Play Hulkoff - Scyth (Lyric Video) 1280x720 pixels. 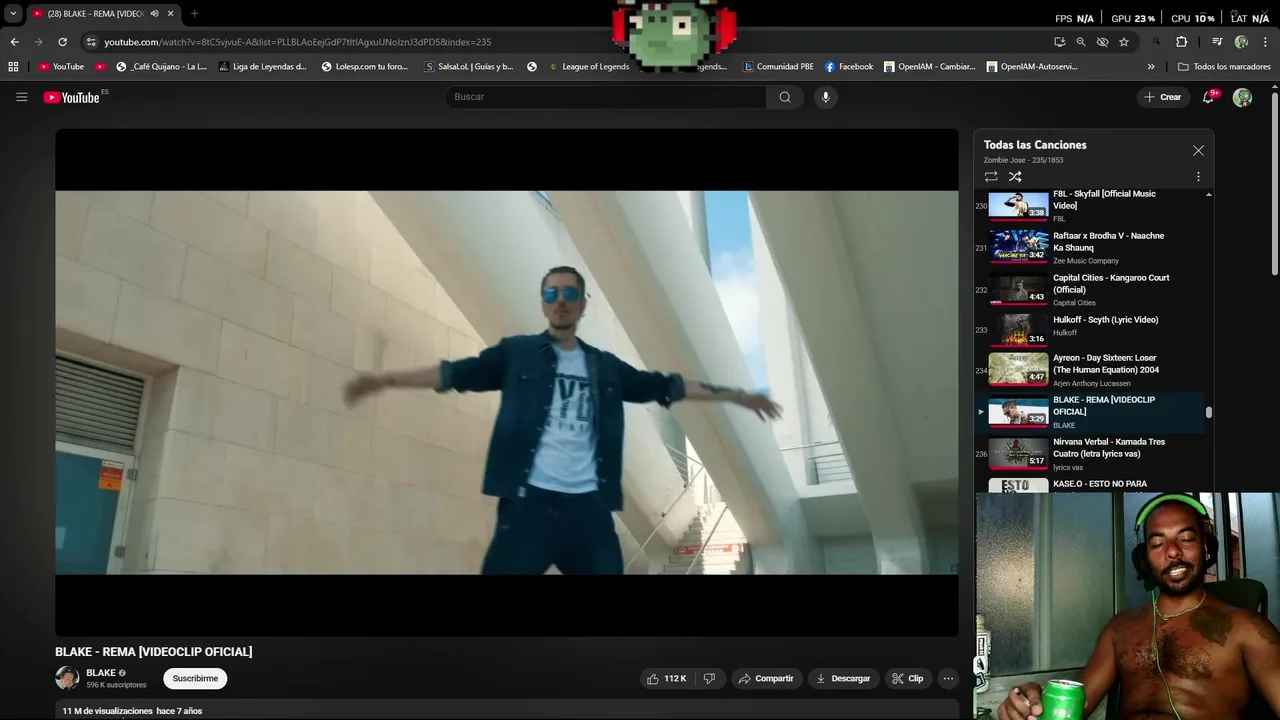click(x=1089, y=329)
